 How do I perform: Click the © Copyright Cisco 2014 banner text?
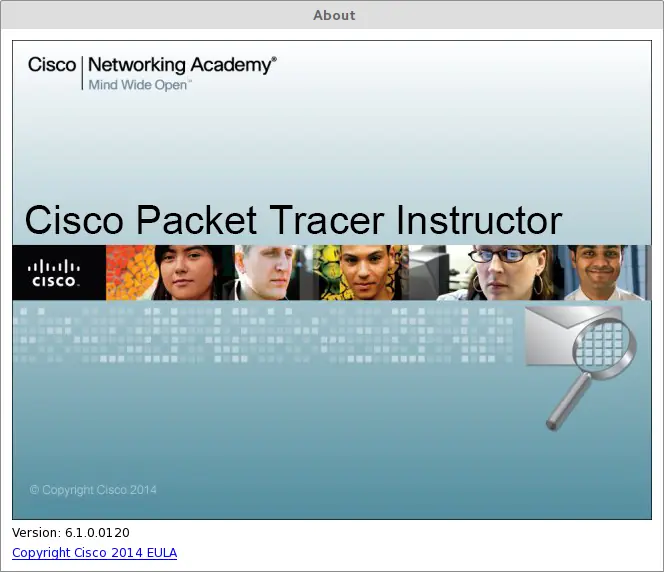click(x=93, y=490)
